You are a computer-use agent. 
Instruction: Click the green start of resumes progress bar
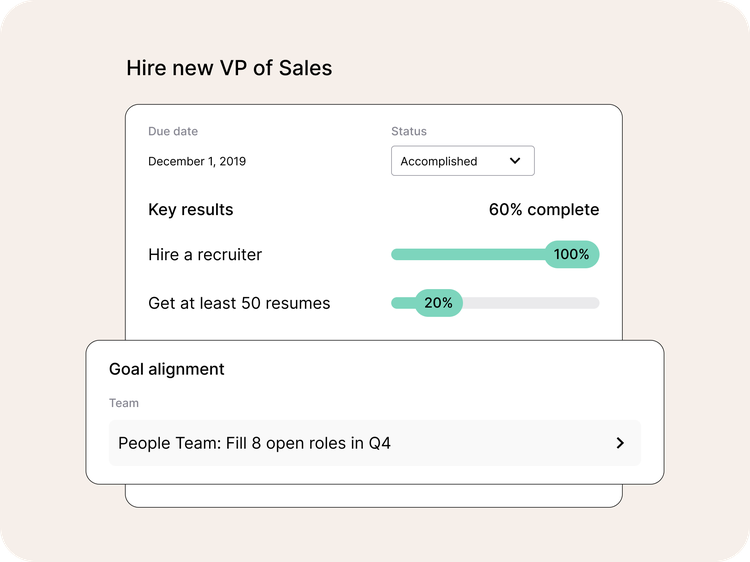(x=402, y=303)
